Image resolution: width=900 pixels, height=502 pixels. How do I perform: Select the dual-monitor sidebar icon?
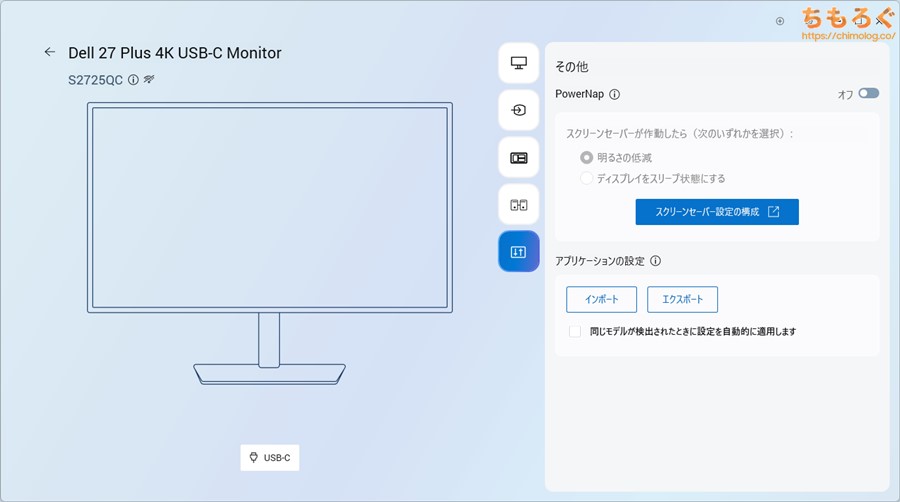518,204
